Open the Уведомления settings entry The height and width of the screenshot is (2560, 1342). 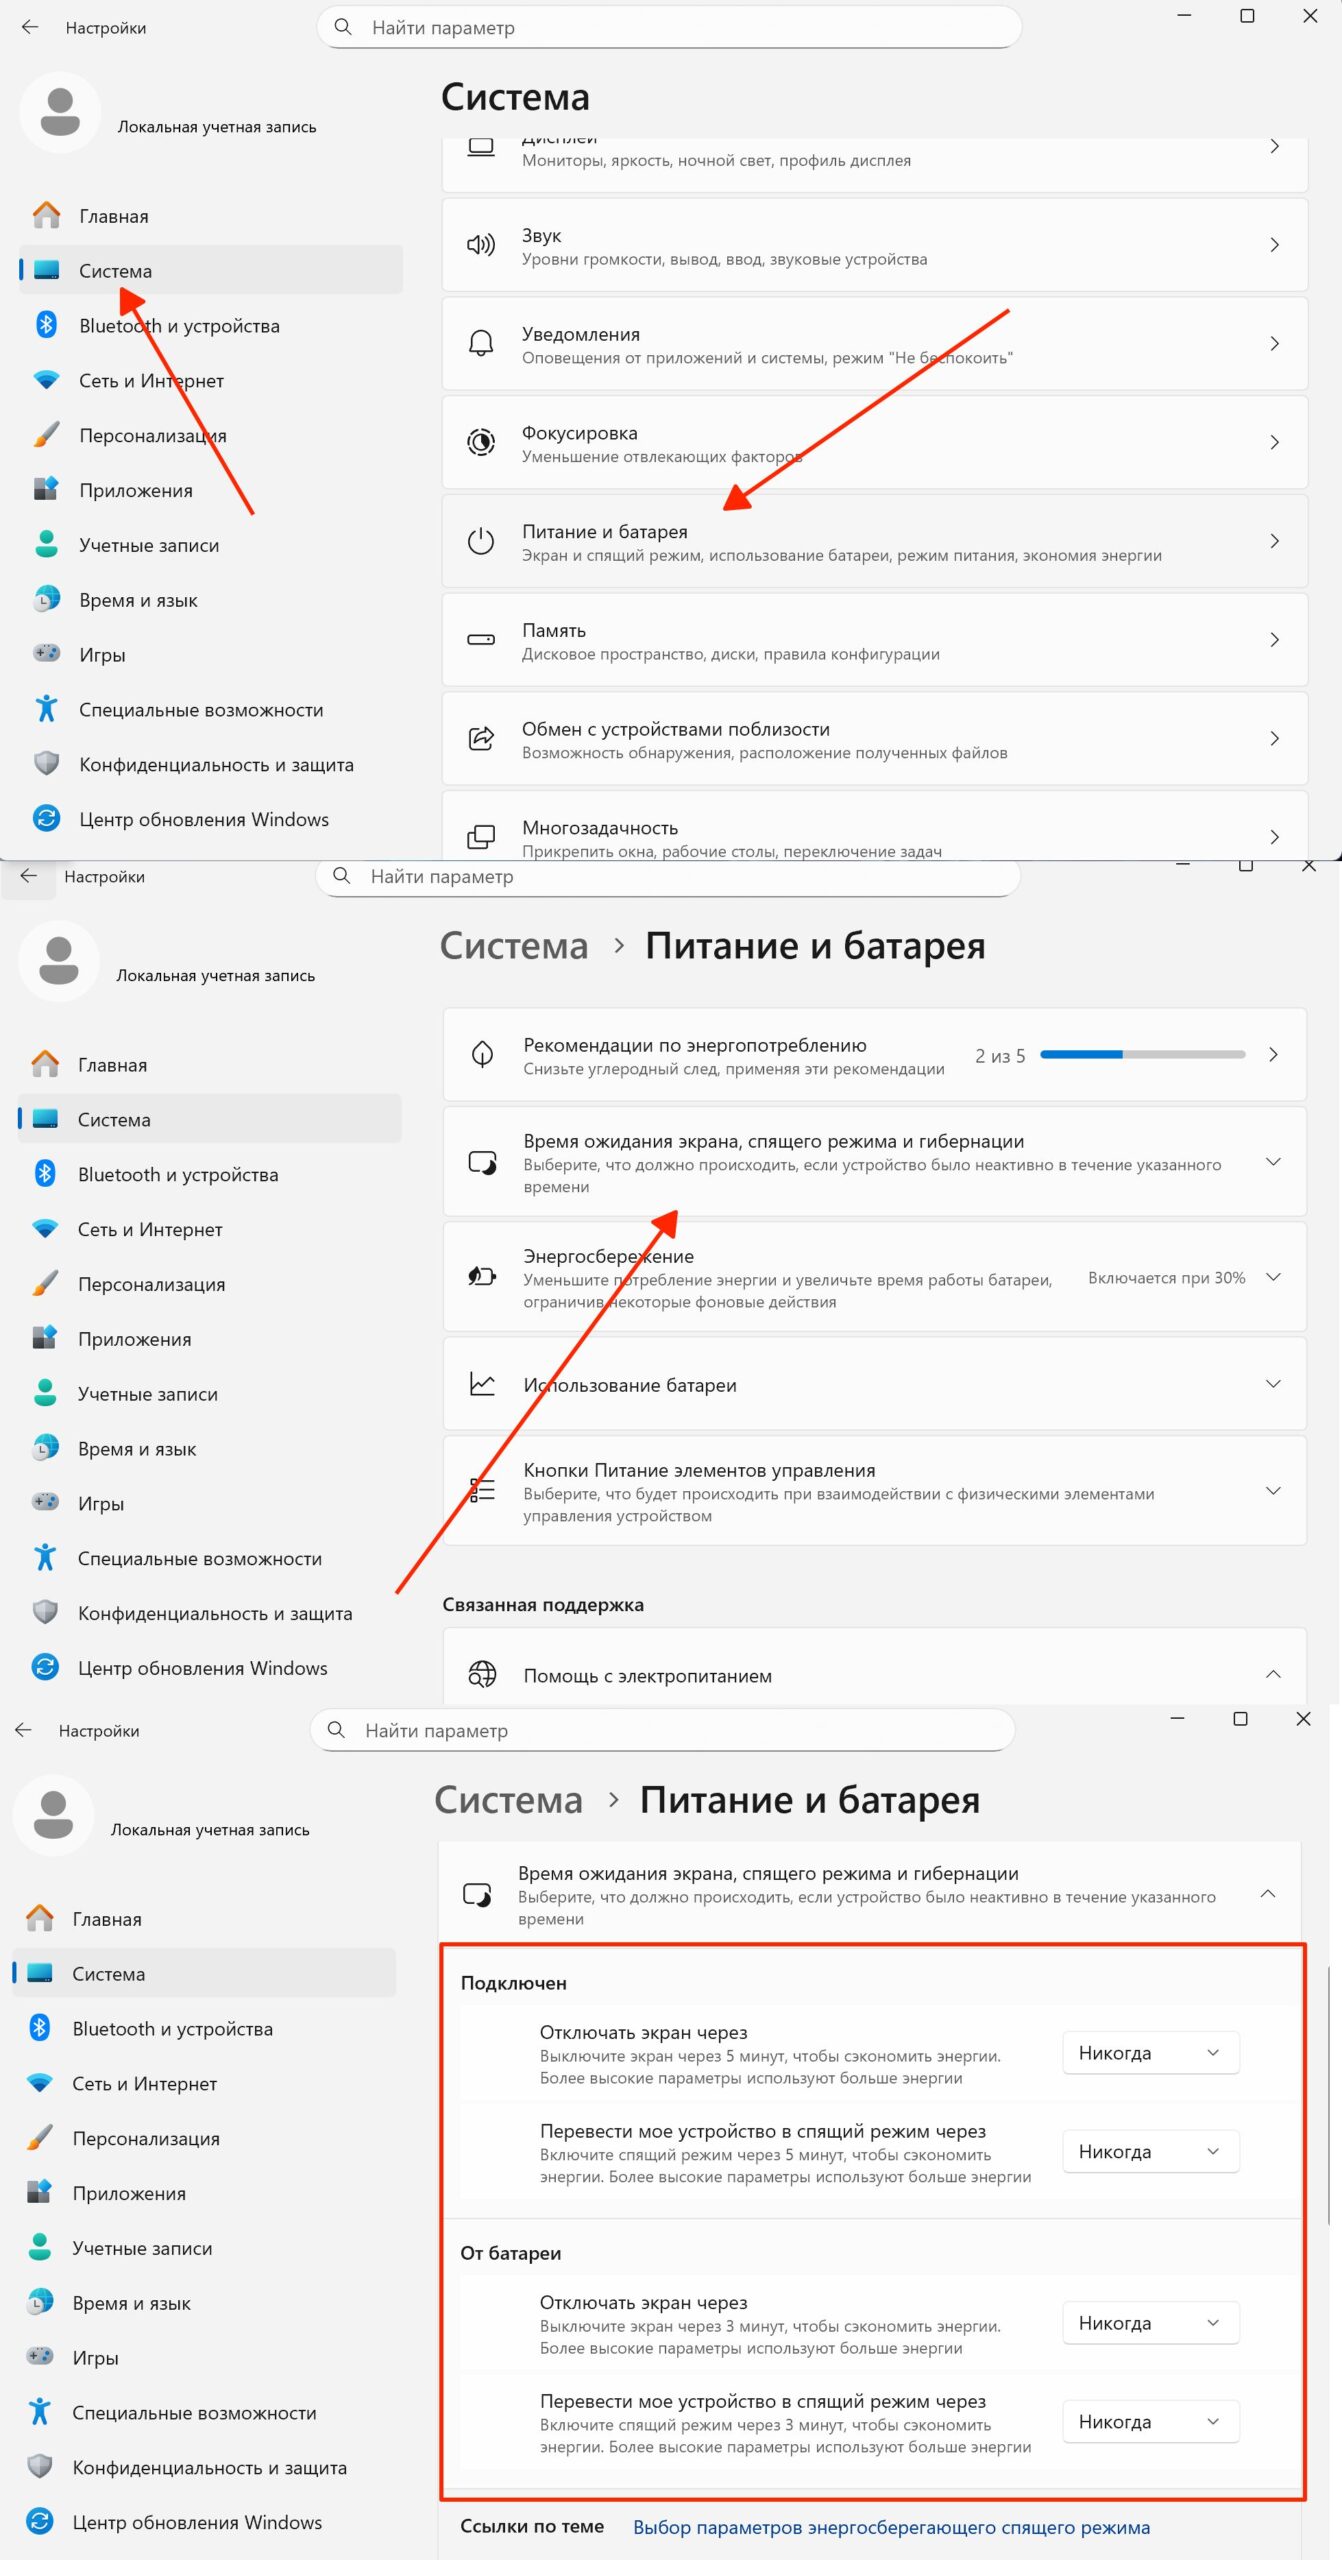[875, 343]
